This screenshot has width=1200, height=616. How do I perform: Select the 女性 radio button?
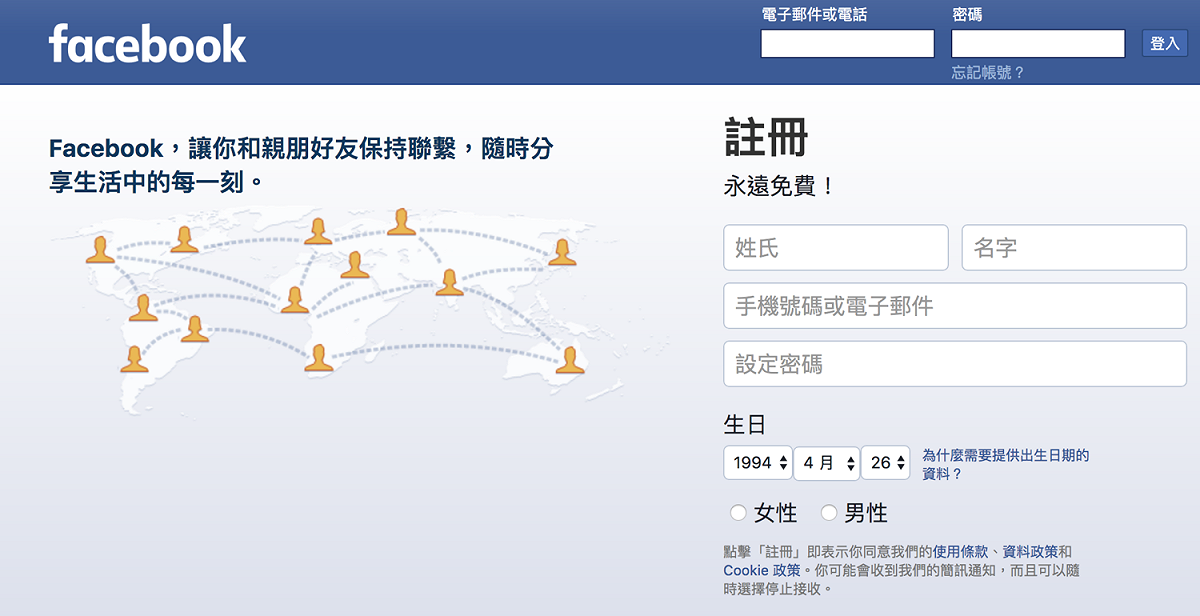point(738,513)
